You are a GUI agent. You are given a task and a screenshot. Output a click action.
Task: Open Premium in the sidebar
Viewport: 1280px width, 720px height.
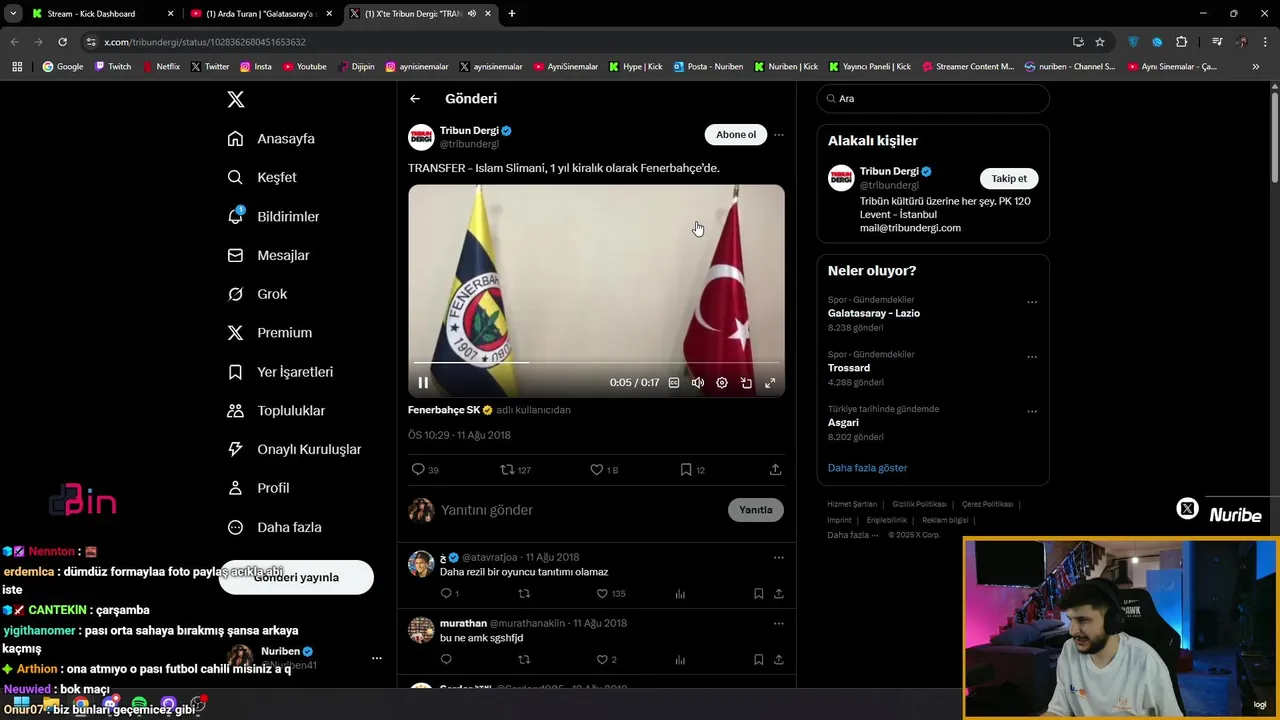269,332
